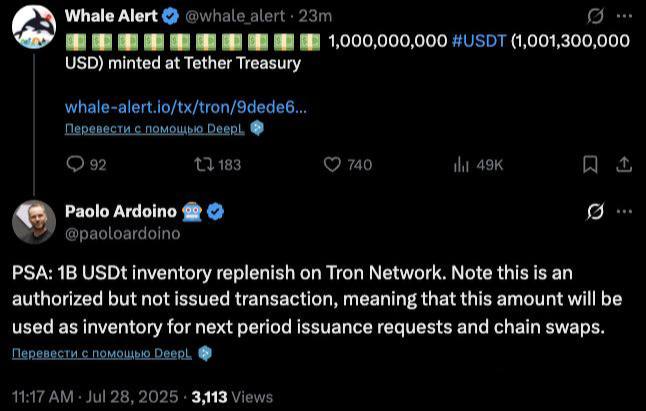646x411 pixels.
Task: Click Grok icon on Paolo Ardoino tweet
Action: tap(596, 212)
